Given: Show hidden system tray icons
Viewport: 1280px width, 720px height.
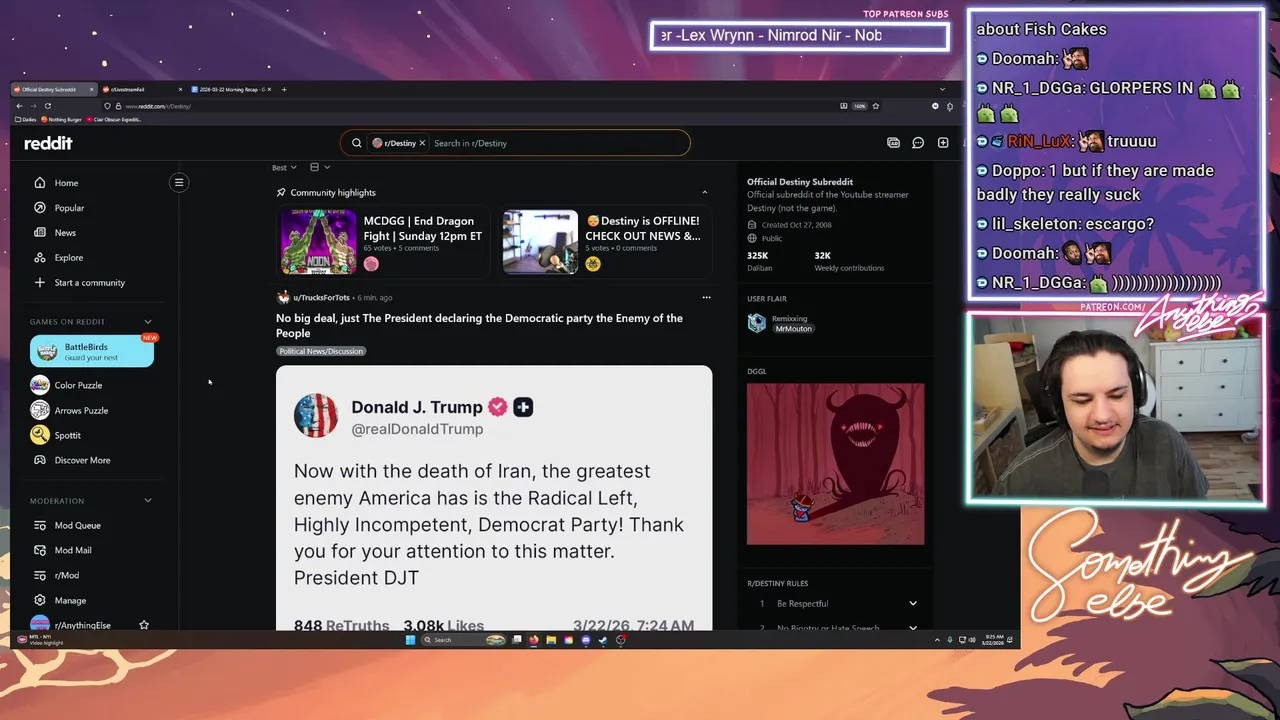Looking at the screenshot, I should tap(937, 640).
